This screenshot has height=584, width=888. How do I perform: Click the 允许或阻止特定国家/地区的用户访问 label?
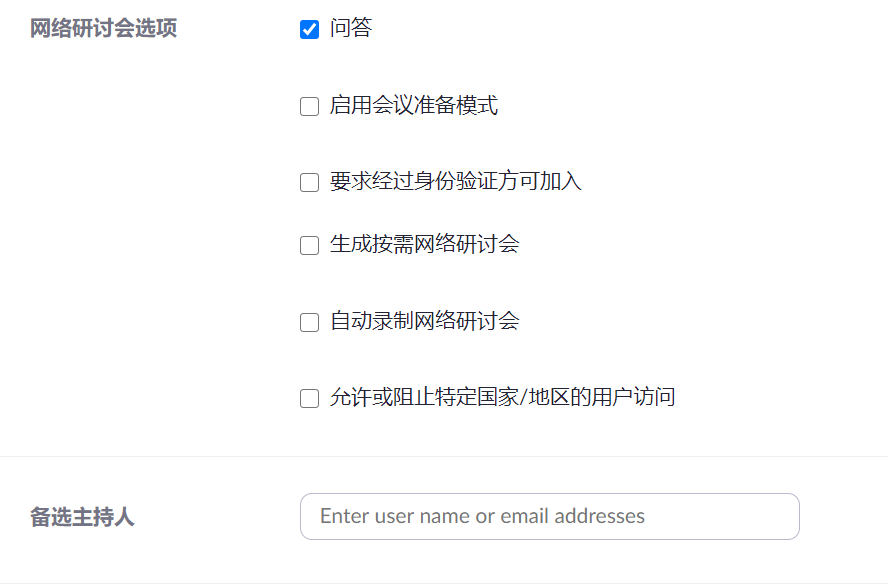click(x=503, y=398)
